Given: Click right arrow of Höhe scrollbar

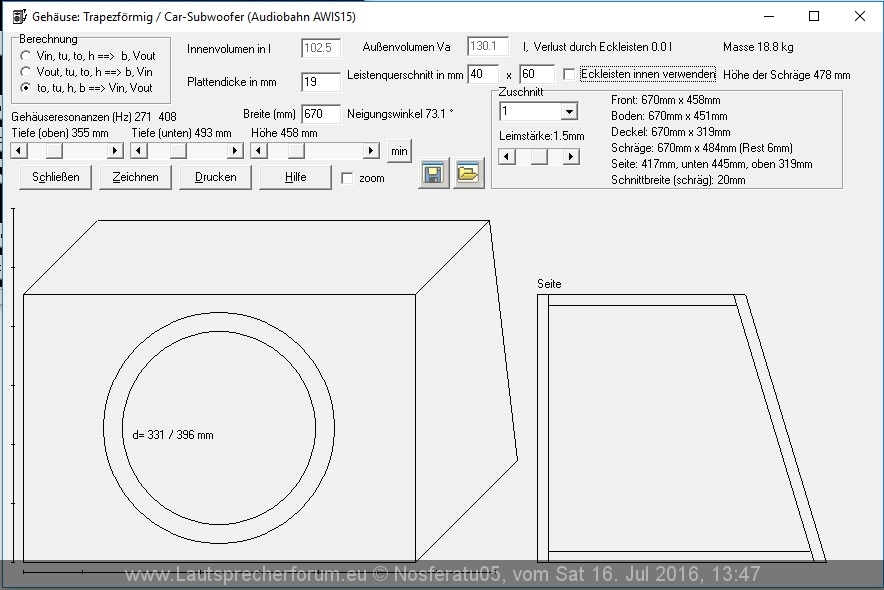Looking at the screenshot, I should point(371,151).
